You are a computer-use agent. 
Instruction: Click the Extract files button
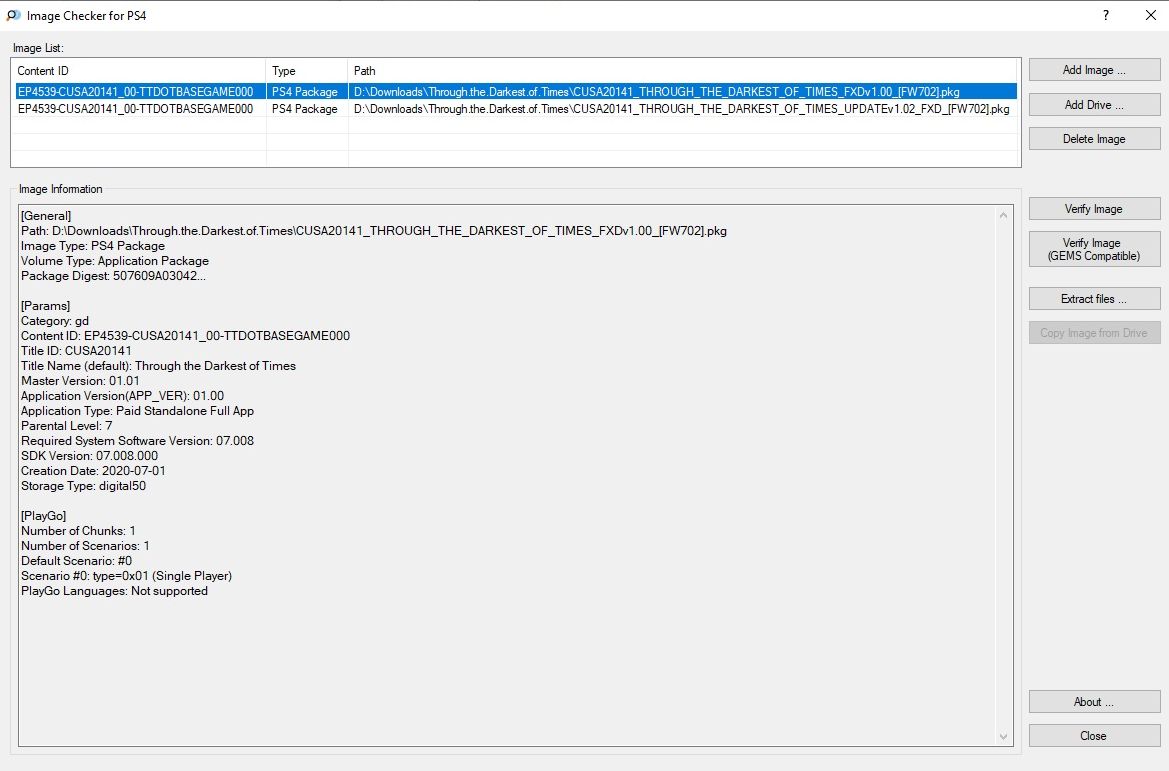pyautogui.click(x=1094, y=299)
